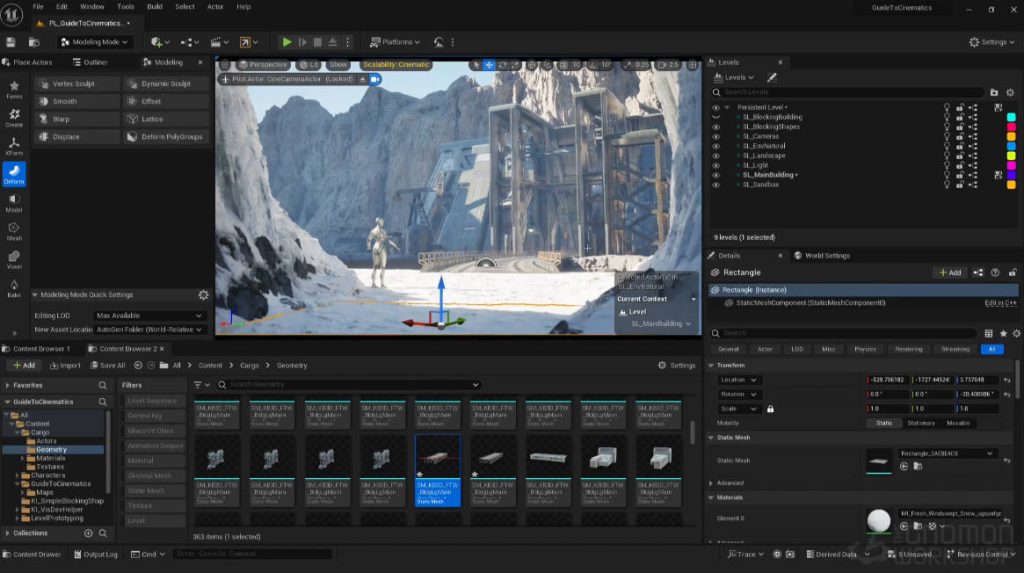
Task: Set Mobility to Movable
Action: point(958,423)
